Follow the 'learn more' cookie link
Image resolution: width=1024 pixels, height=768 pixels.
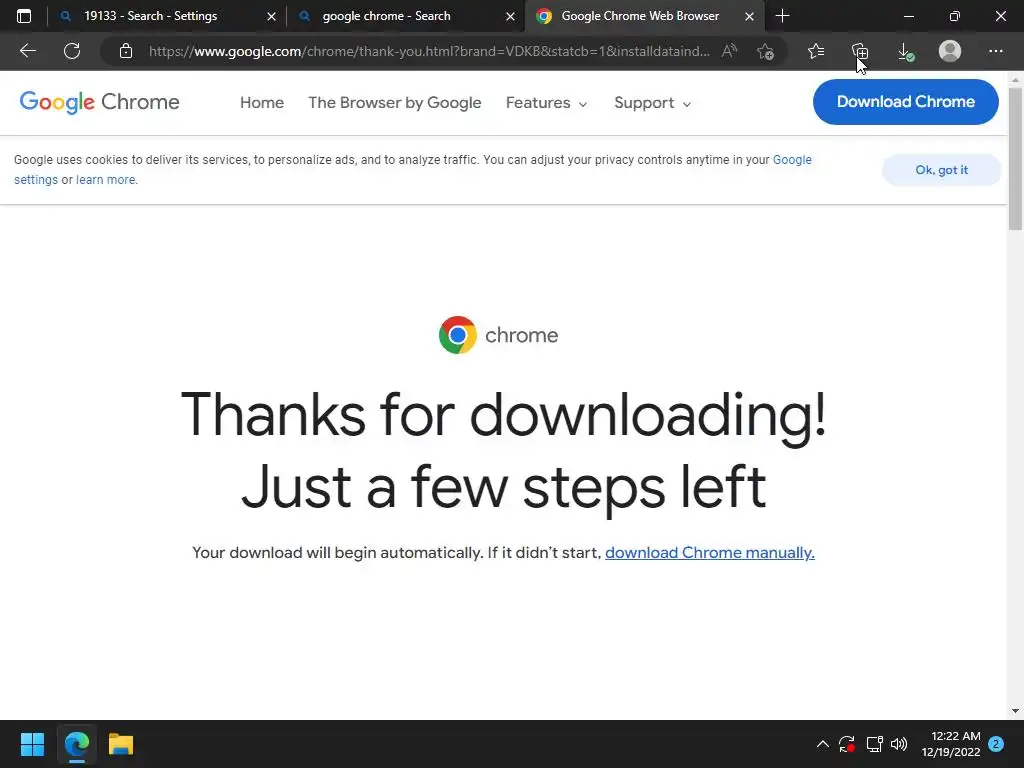[x=106, y=180]
